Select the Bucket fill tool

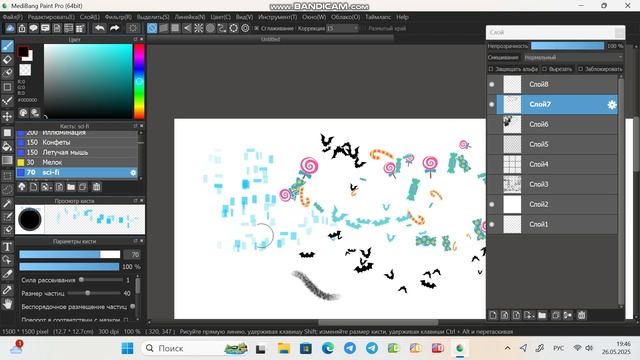[x=7, y=146]
